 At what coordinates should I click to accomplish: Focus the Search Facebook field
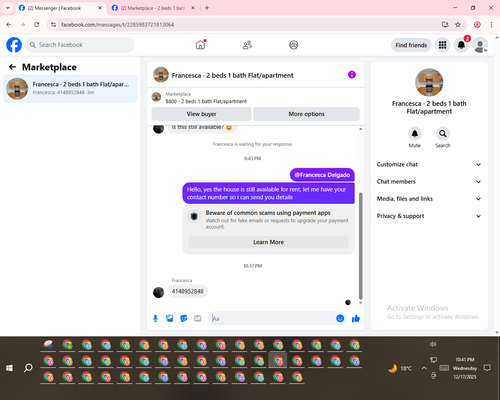(x=80, y=45)
